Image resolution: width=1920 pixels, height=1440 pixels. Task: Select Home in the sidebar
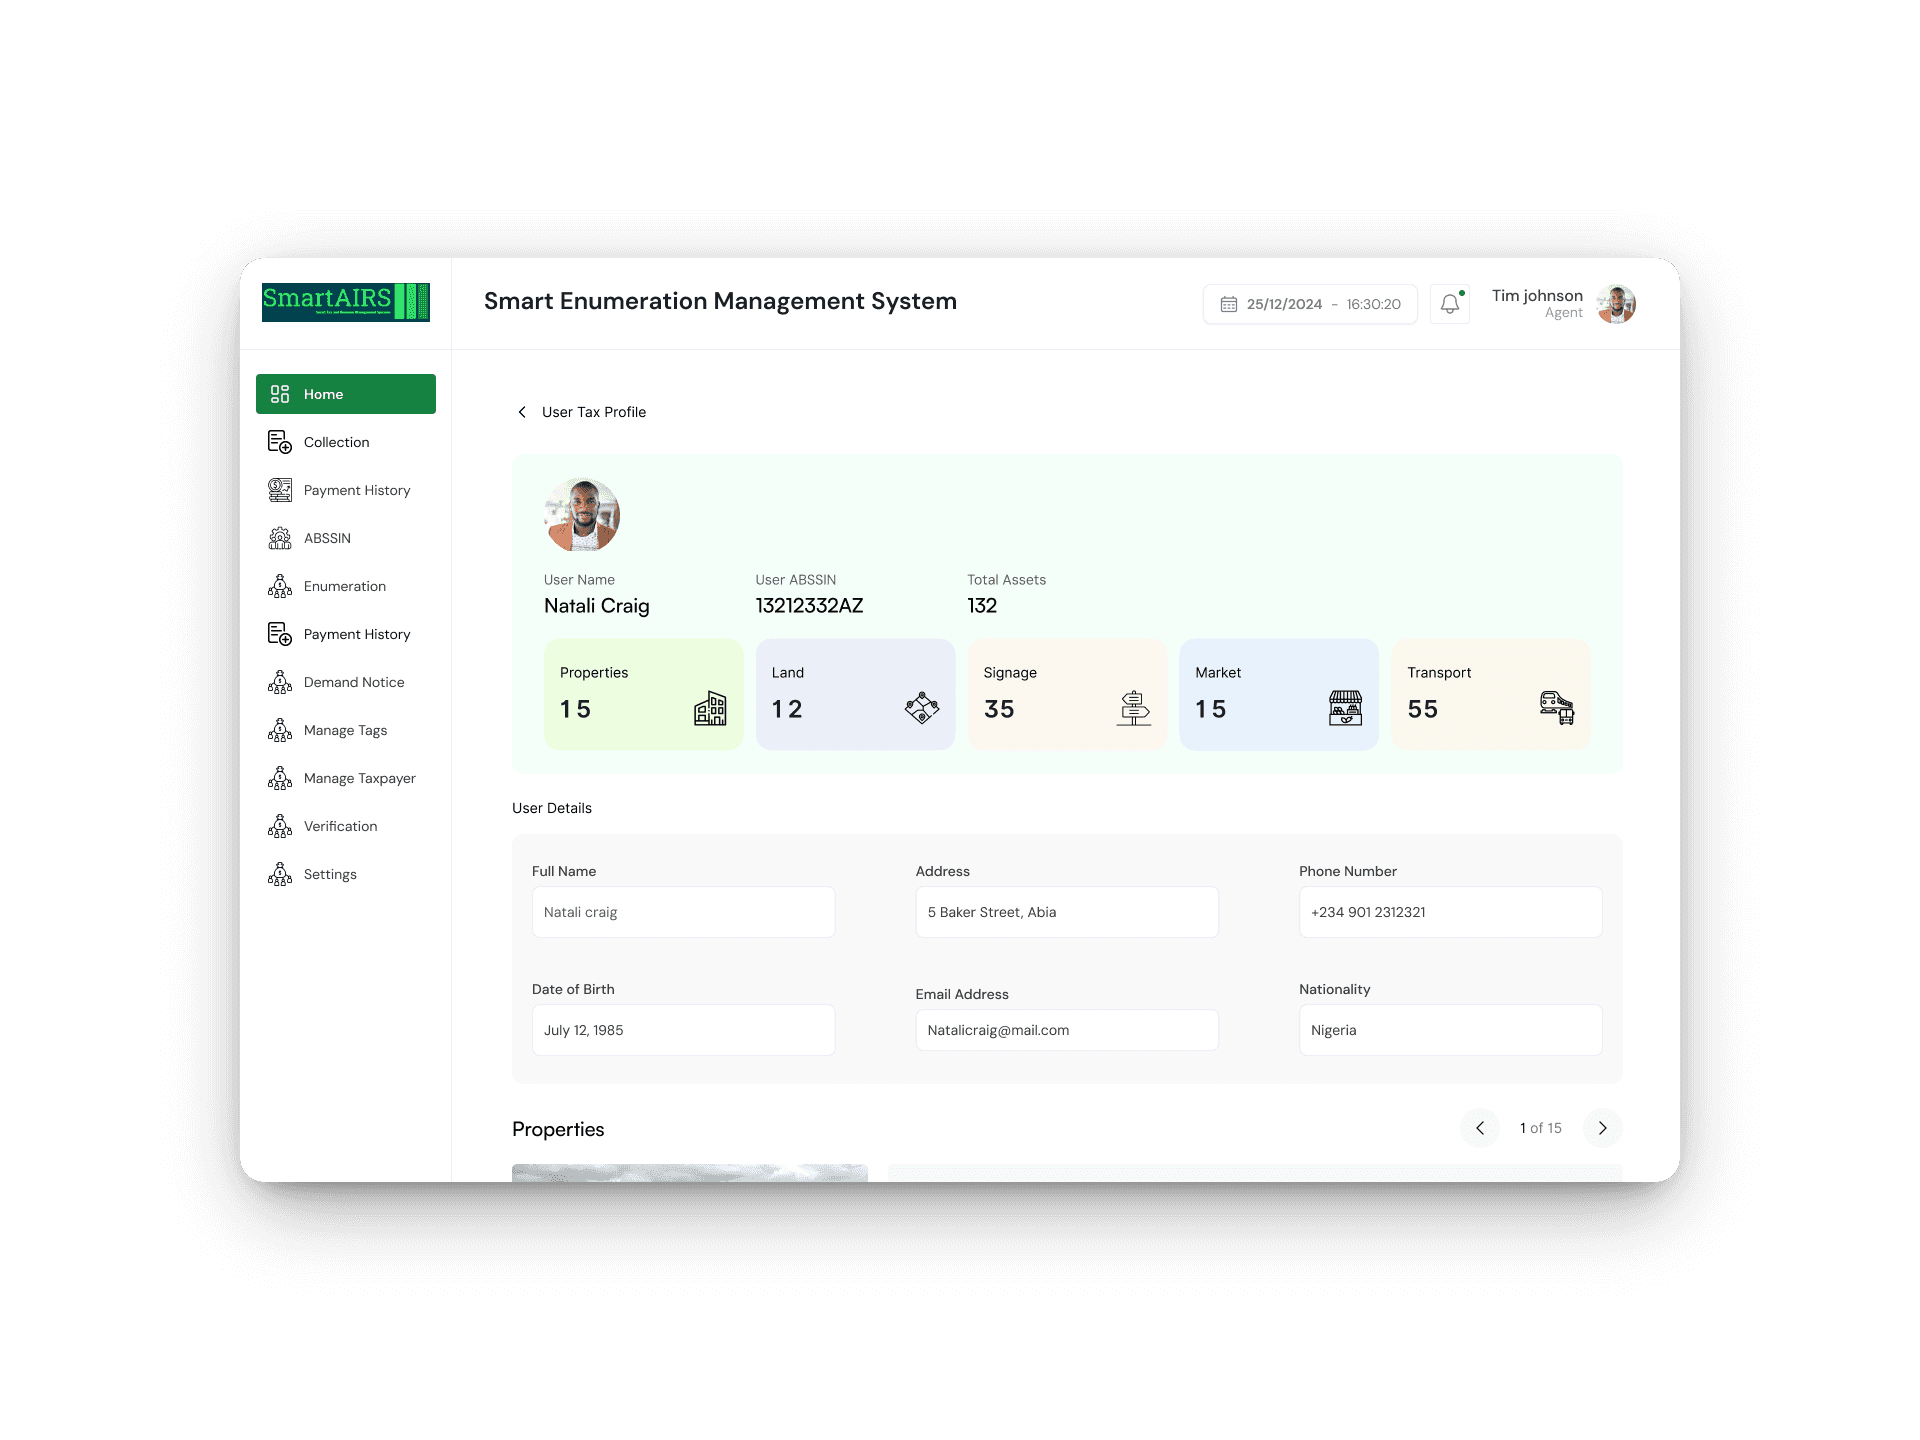(345, 394)
